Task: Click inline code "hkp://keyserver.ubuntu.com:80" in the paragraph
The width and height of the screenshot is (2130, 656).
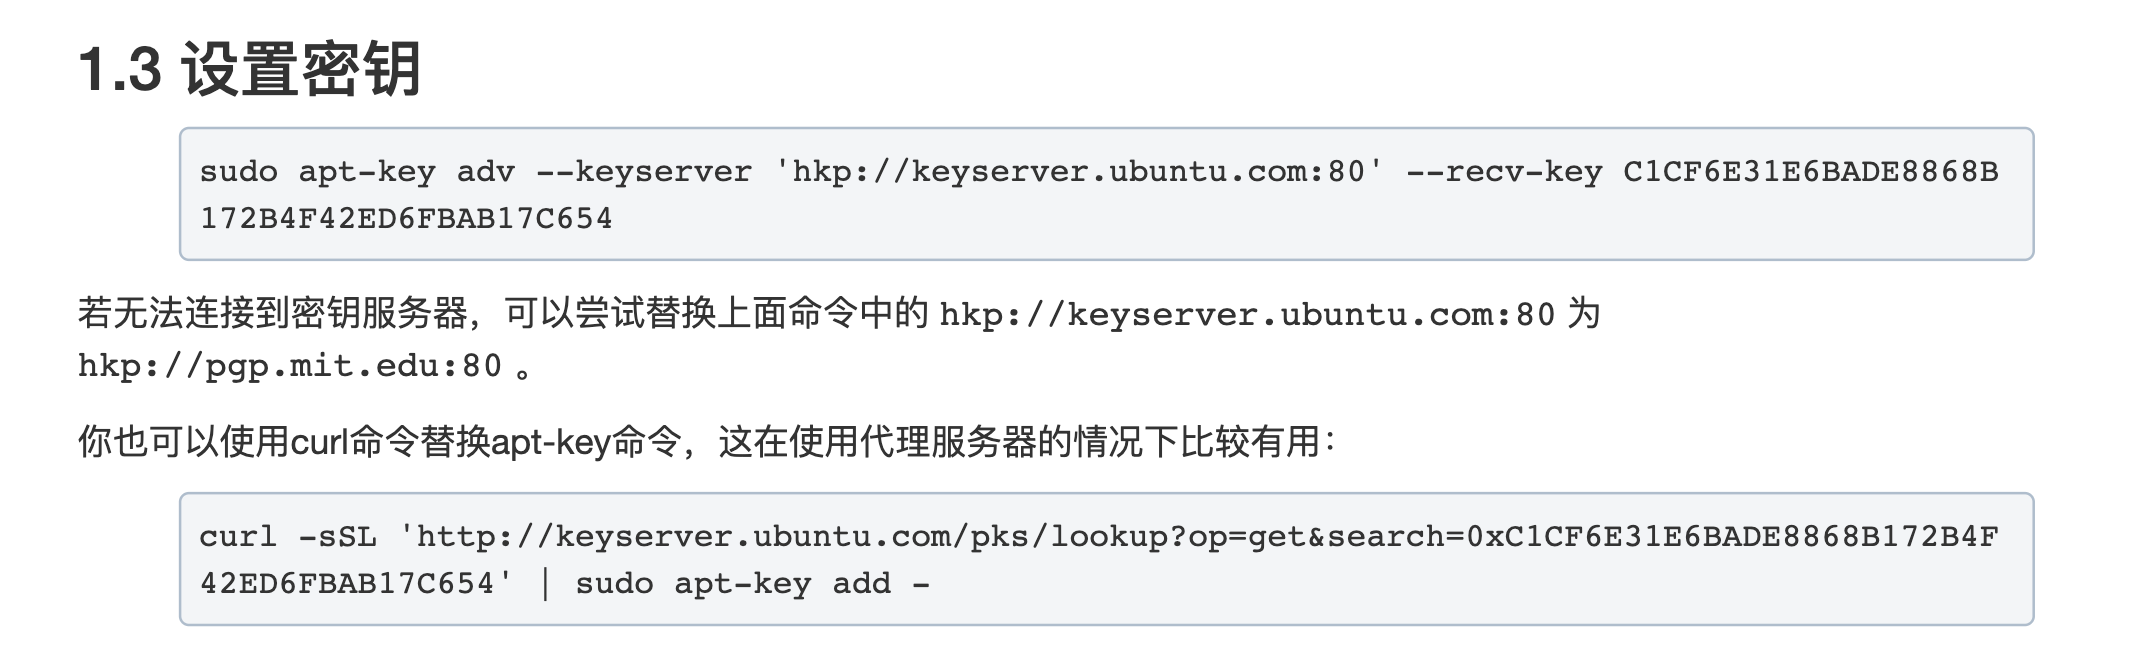Action: pos(1247,315)
